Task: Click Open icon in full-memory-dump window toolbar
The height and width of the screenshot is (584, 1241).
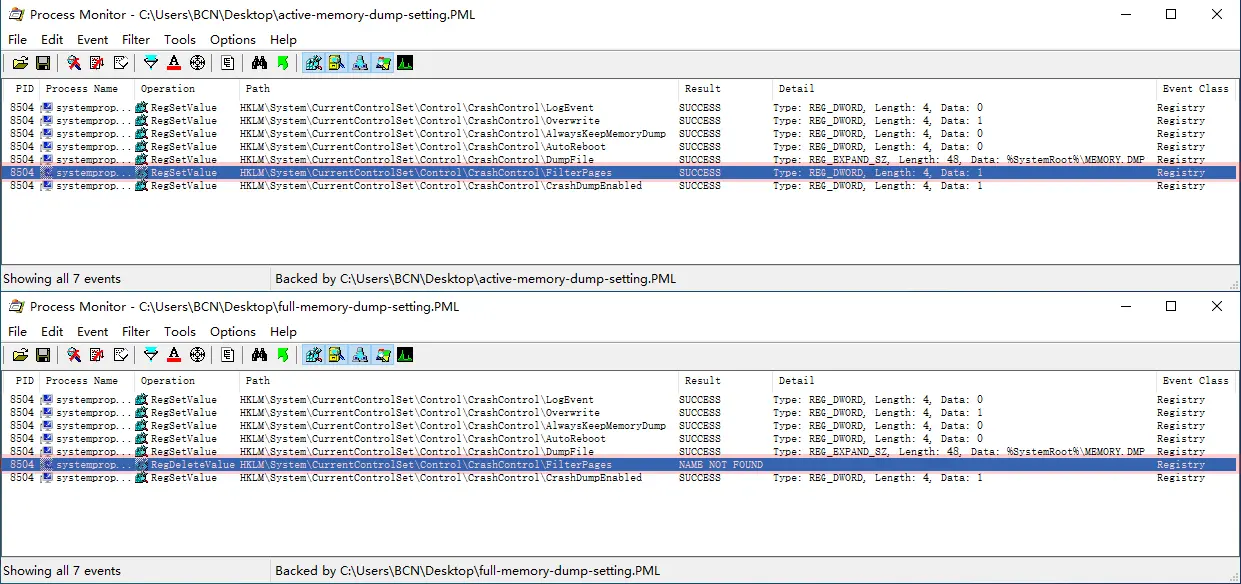Action: pyautogui.click(x=20, y=355)
